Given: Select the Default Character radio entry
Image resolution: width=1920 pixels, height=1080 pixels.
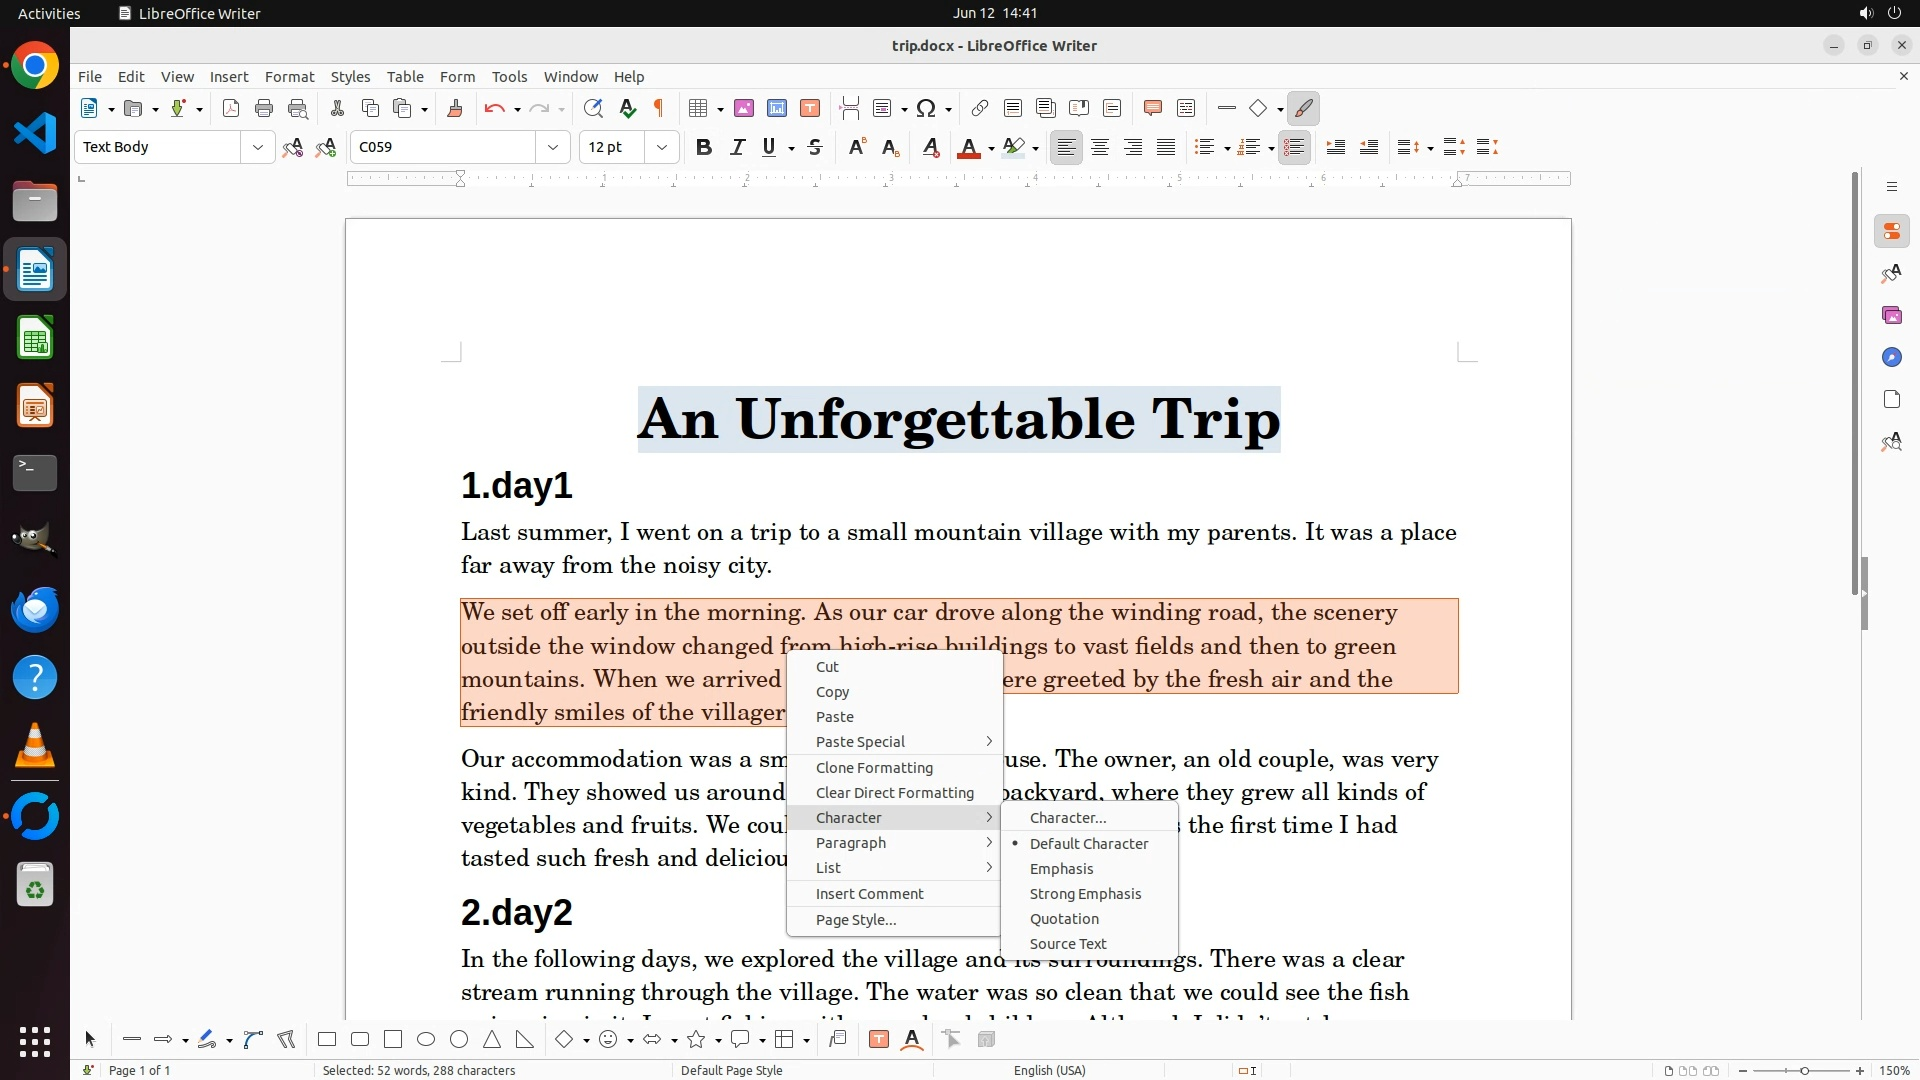Looking at the screenshot, I should point(1088,844).
